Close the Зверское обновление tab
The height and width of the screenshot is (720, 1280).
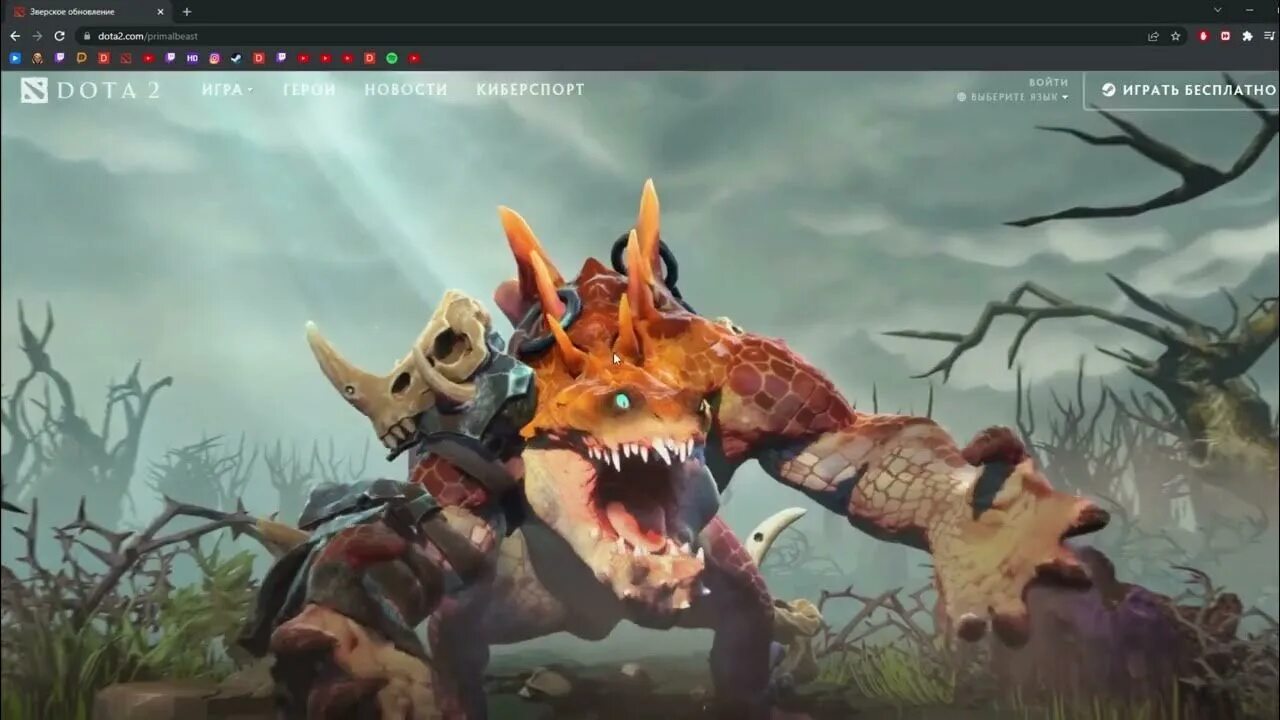pos(160,12)
